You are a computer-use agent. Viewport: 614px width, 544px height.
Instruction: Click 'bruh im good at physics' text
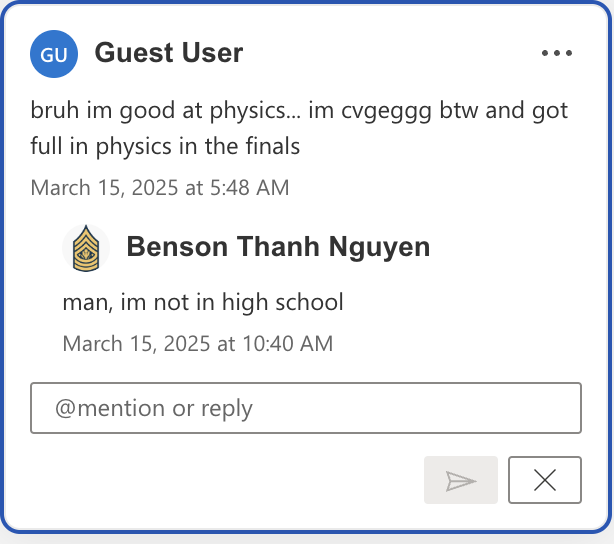tap(166, 111)
